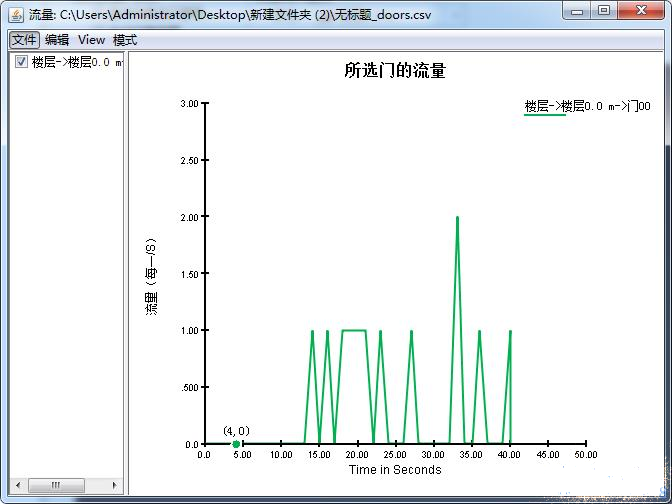672x504 pixels.
Task: Click the horizontal scrollbar thumb in side panel
Action: (x=56, y=485)
